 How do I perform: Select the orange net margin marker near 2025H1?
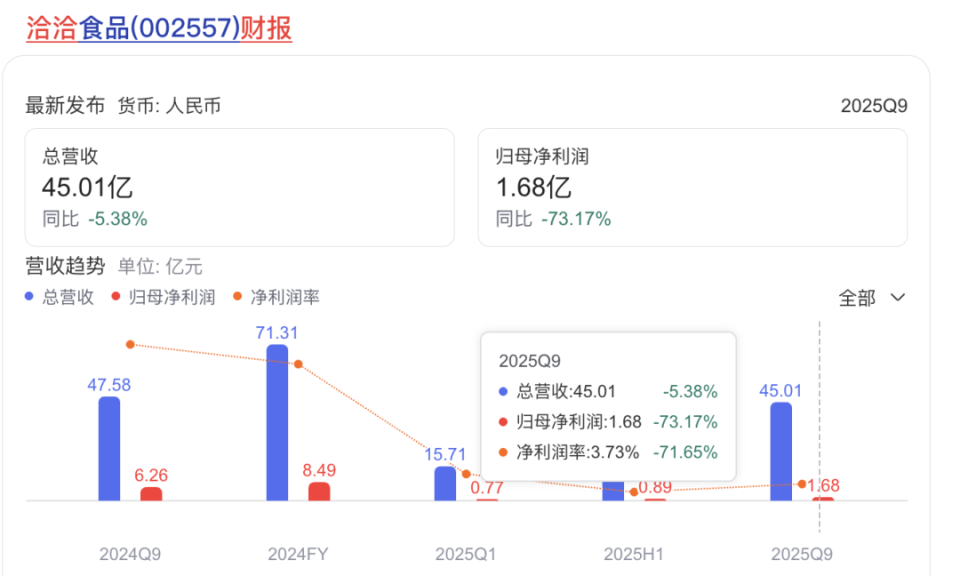tap(633, 491)
